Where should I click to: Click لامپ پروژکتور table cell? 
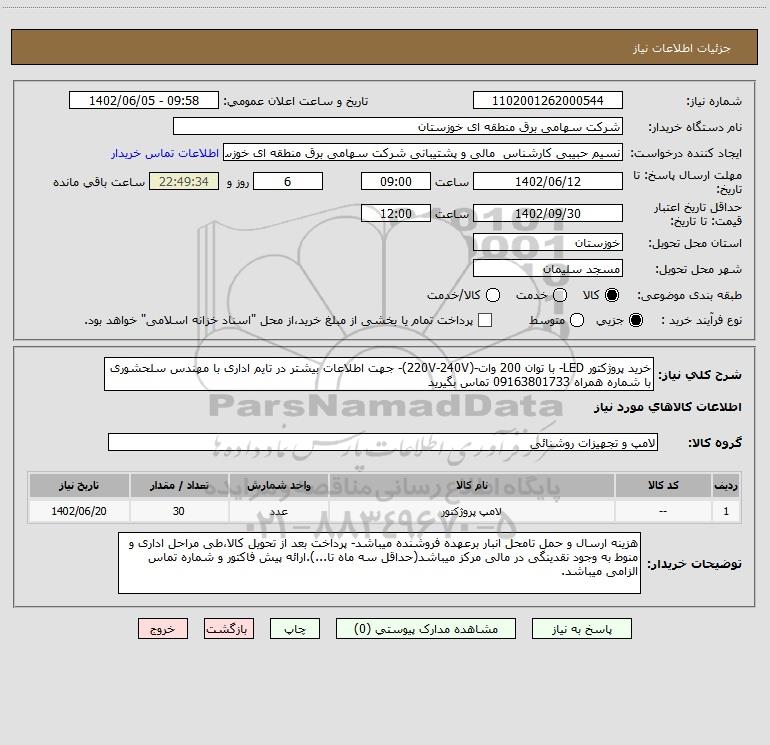(x=472, y=511)
